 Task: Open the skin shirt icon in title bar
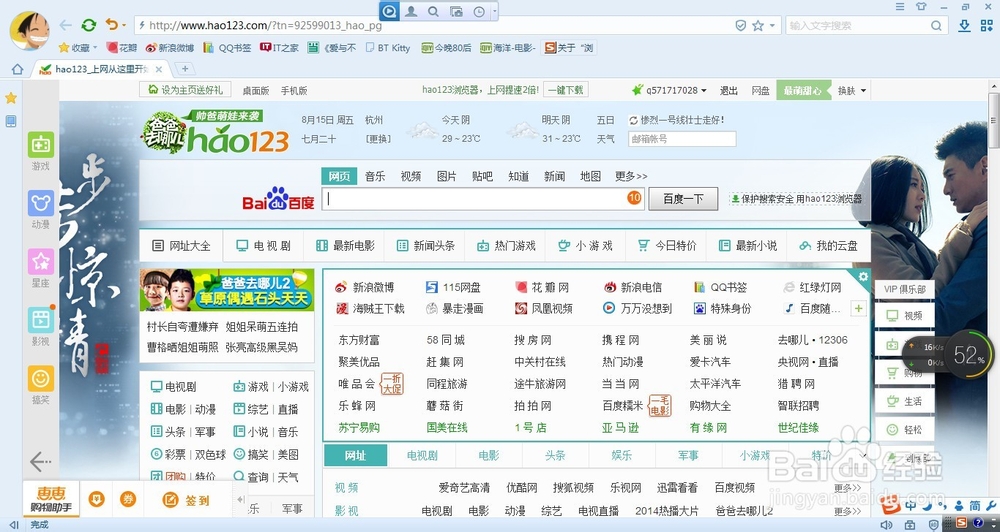coord(922,6)
